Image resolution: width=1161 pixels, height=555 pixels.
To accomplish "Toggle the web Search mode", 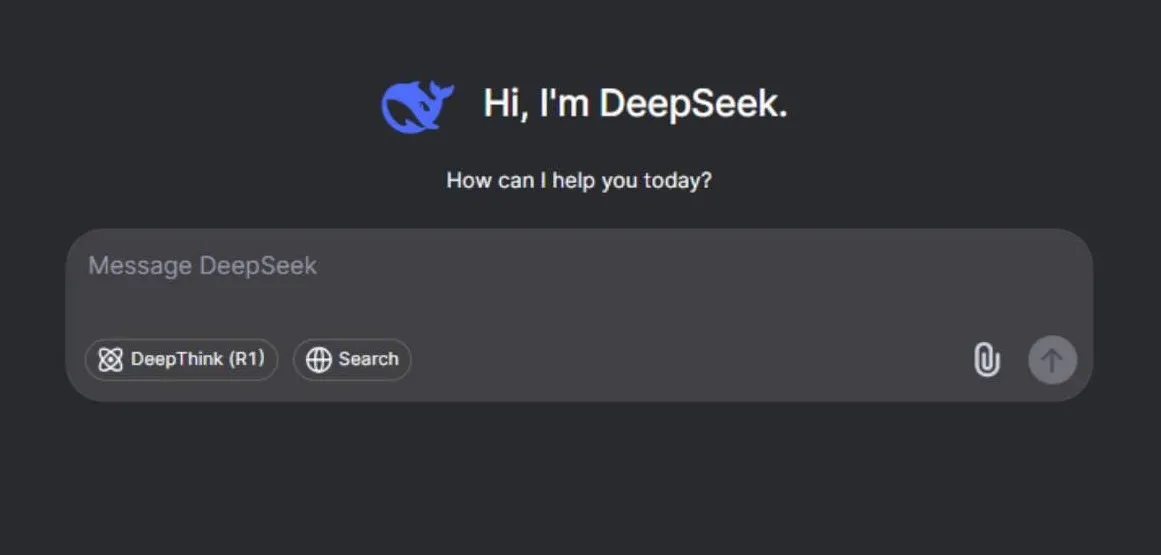I will (x=352, y=360).
